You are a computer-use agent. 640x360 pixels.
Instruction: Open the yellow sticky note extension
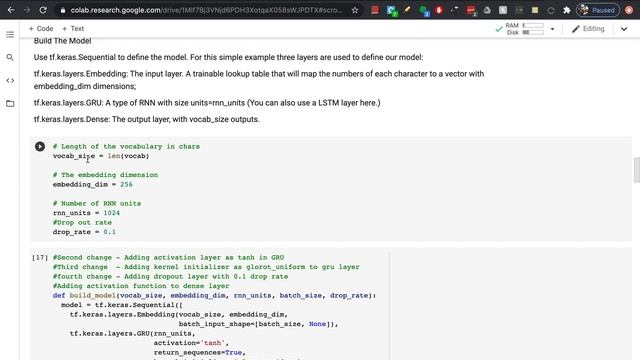(535, 10)
